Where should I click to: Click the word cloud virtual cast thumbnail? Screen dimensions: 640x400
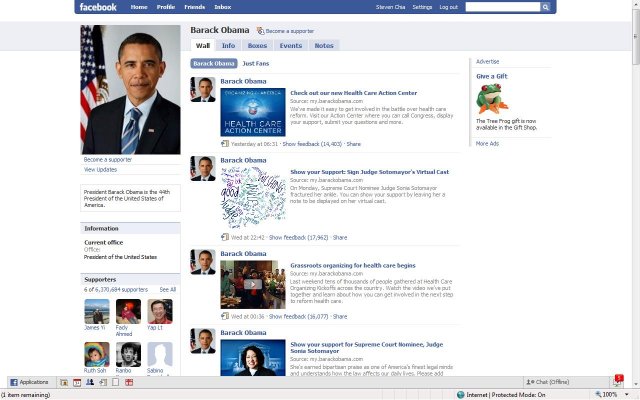coord(253,198)
